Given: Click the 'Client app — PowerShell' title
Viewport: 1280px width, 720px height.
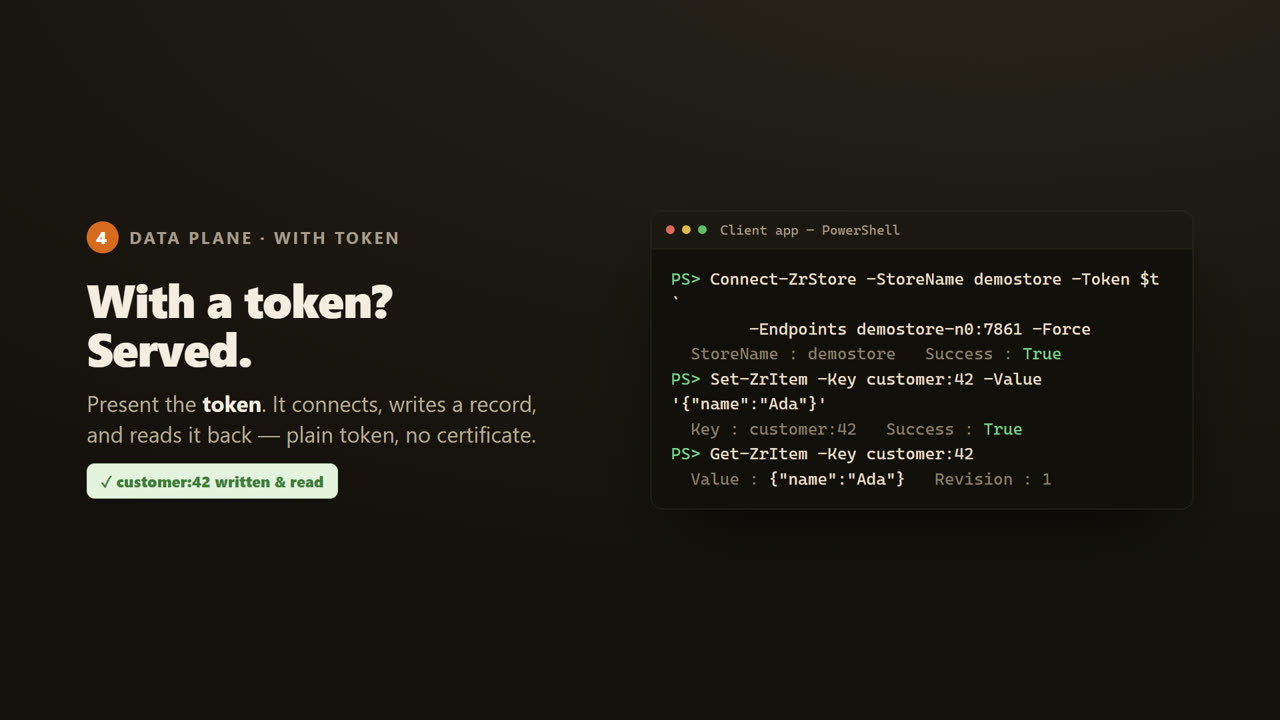Looking at the screenshot, I should 810,230.
